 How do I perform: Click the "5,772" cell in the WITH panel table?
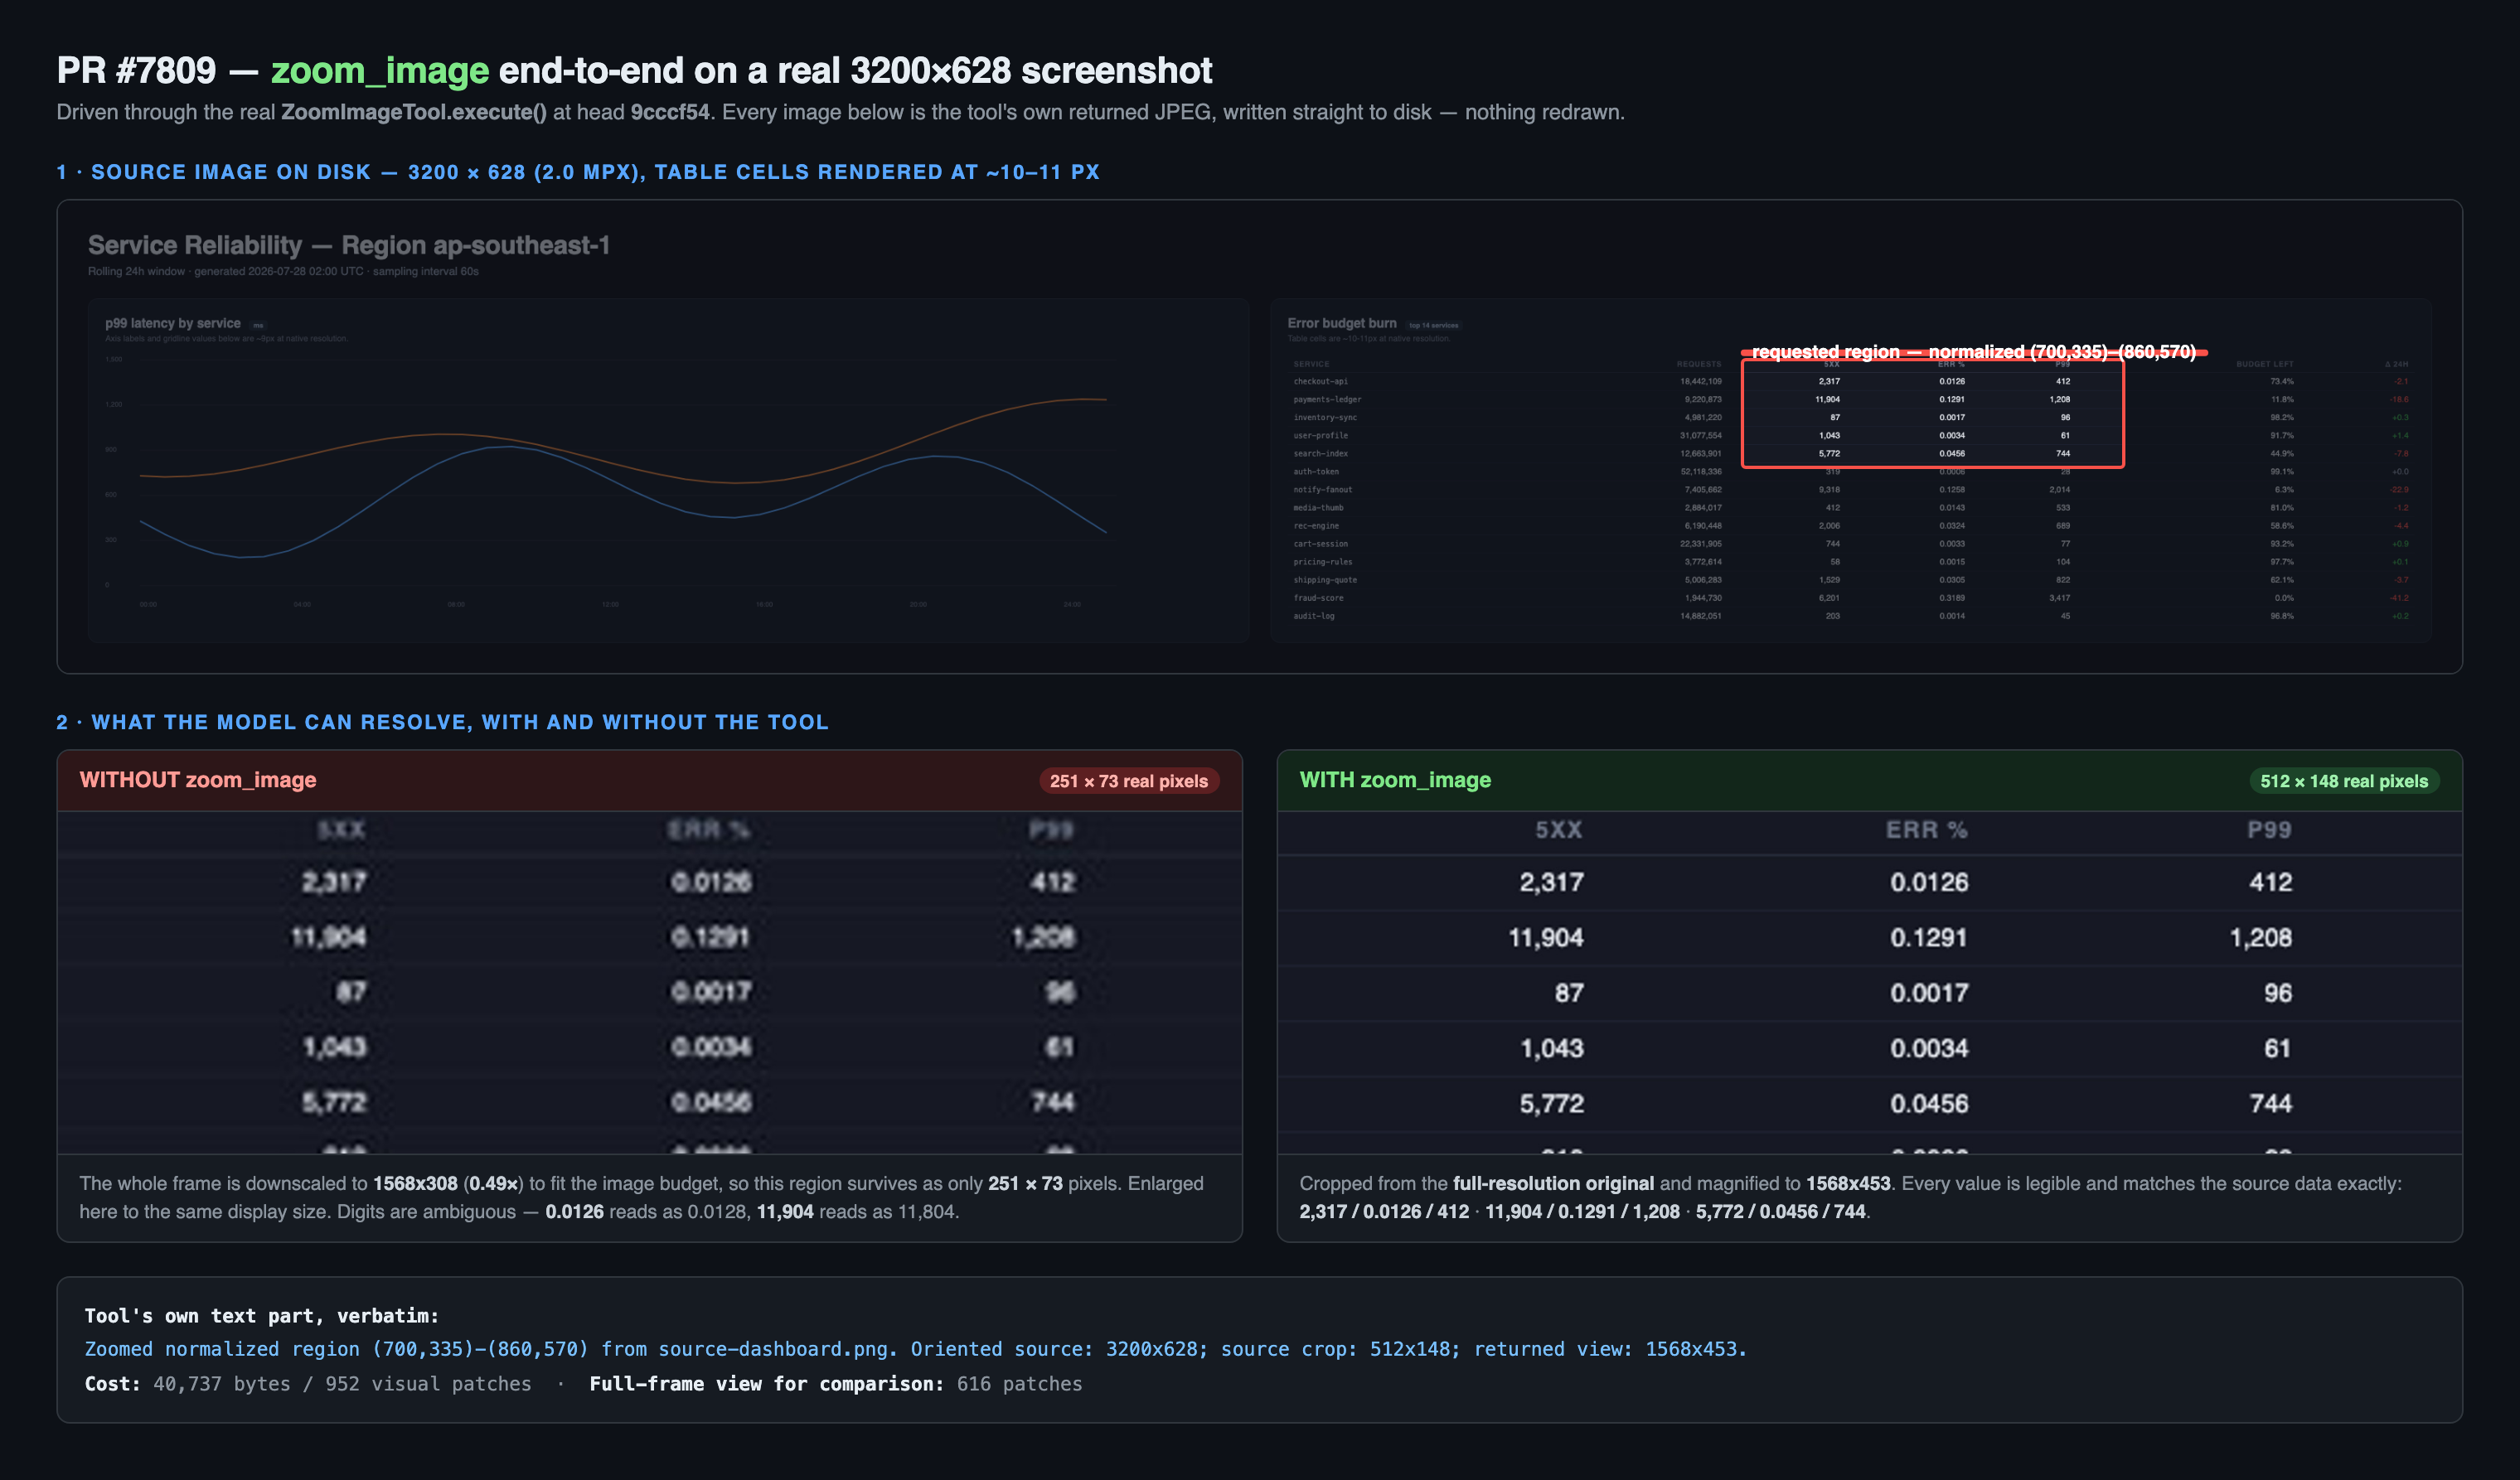[x=1552, y=1103]
